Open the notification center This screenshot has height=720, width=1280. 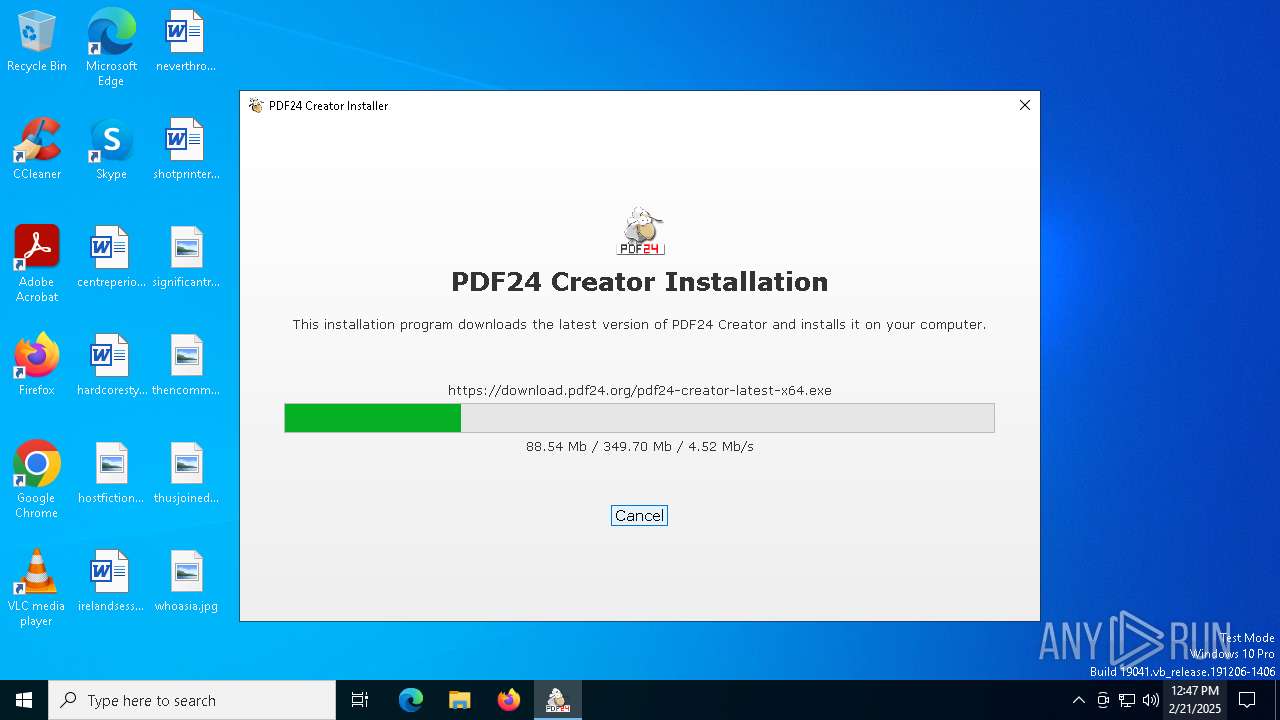tap(1247, 700)
